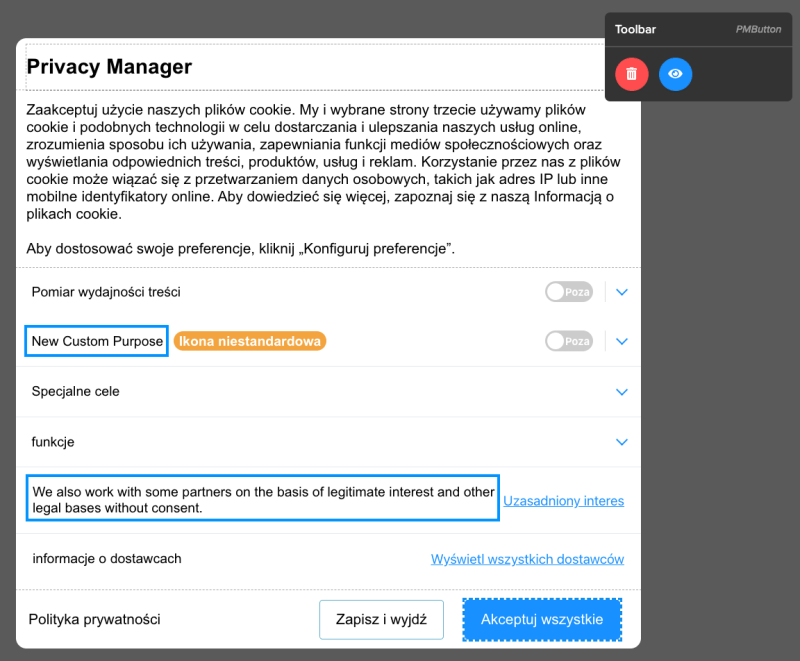Click the Akceptuj wszystkie button
Viewport: 800px width, 661px height.
click(541, 619)
